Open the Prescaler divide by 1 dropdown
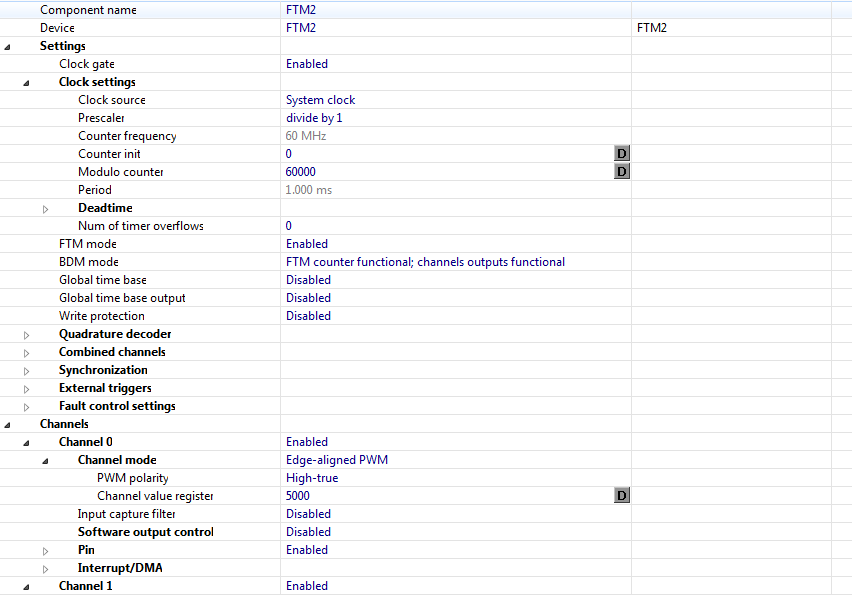This screenshot has height=595, width=852. coord(314,118)
